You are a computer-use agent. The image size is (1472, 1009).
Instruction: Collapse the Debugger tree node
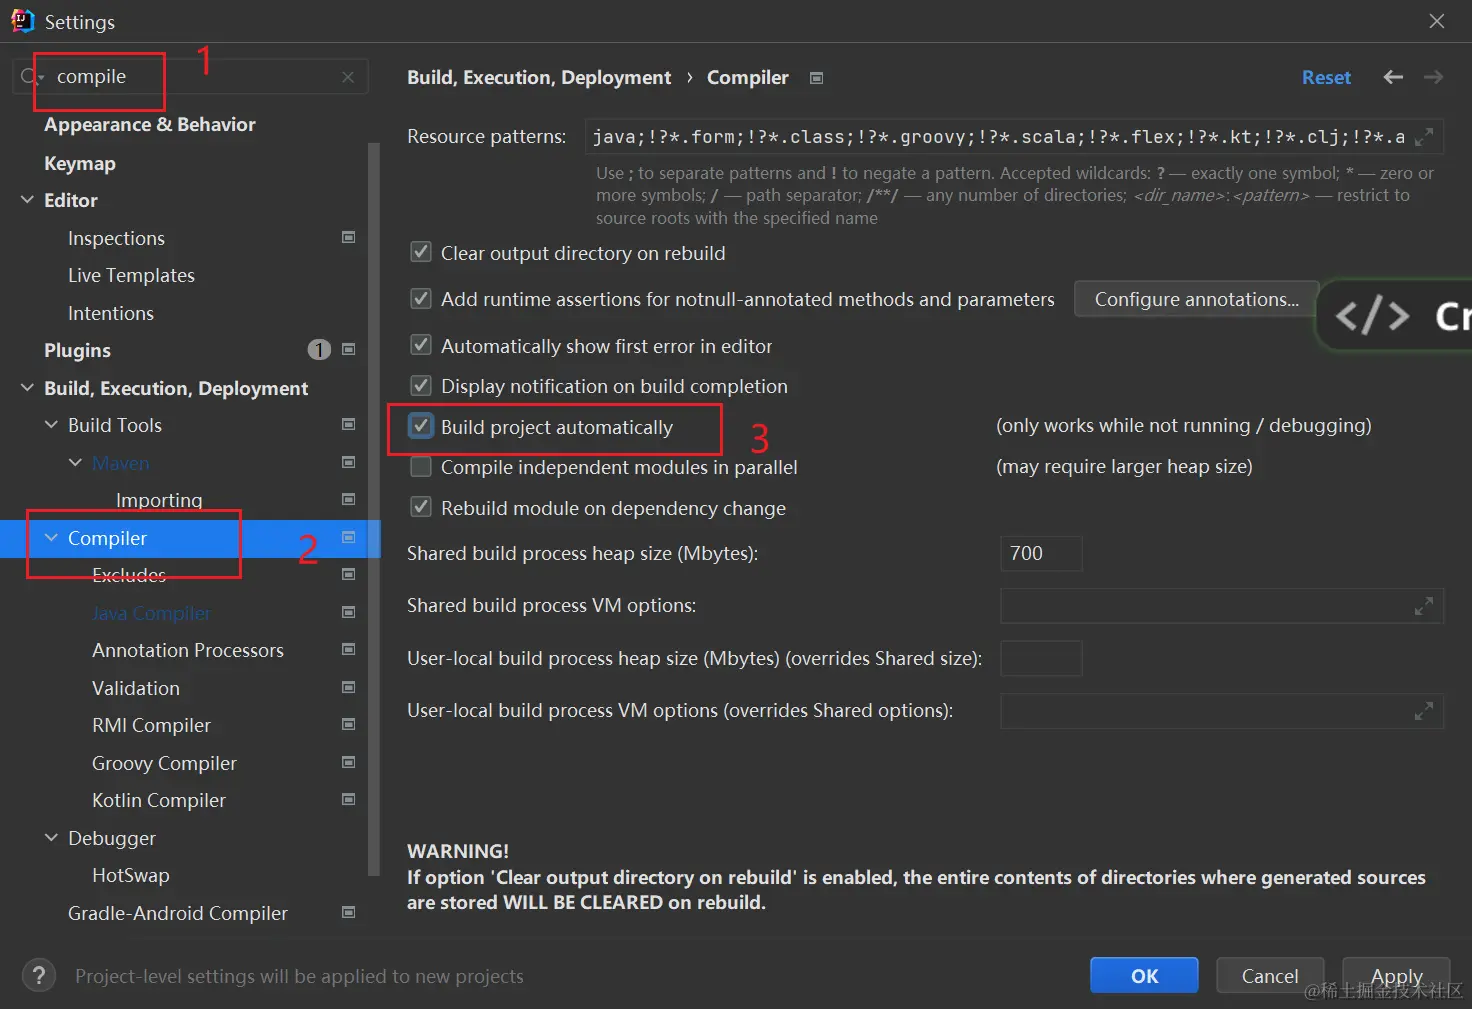tap(51, 838)
